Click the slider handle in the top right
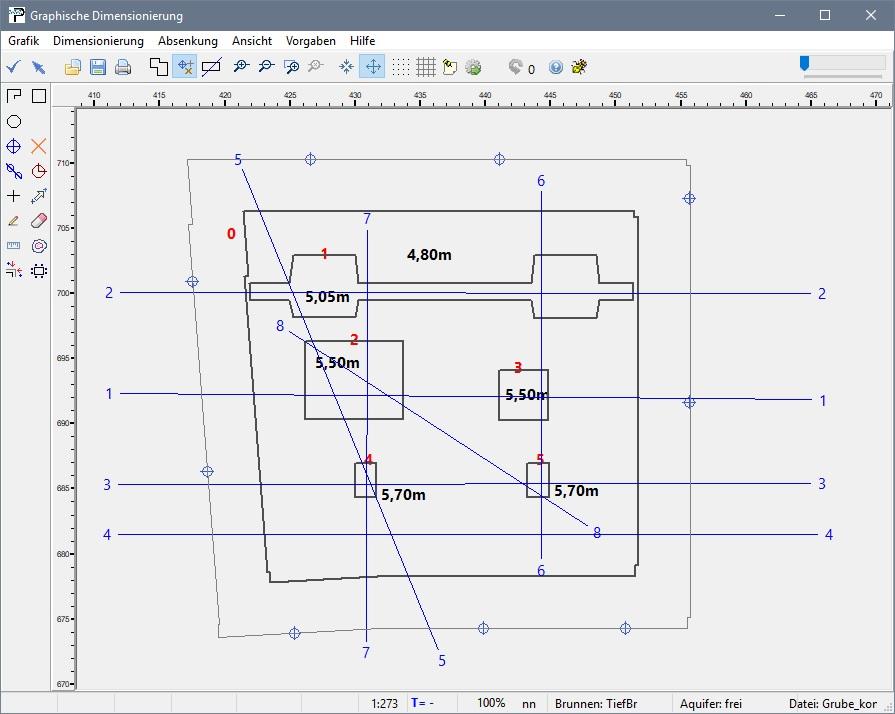Viewport: 895px width, 714px height. point(804,63)
